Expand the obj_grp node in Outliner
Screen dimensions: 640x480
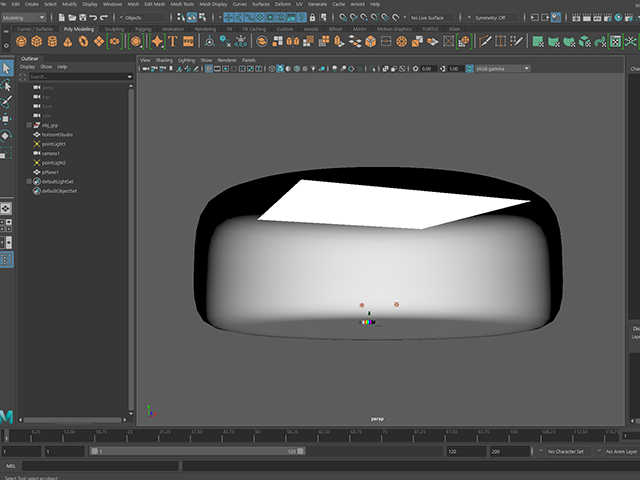pos(29,125)
